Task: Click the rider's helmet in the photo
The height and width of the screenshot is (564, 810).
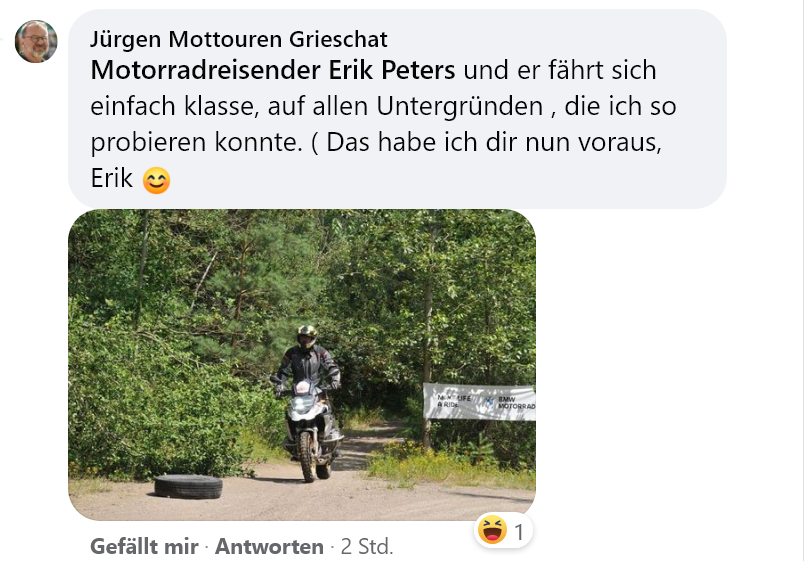Action: pos(307,337)
